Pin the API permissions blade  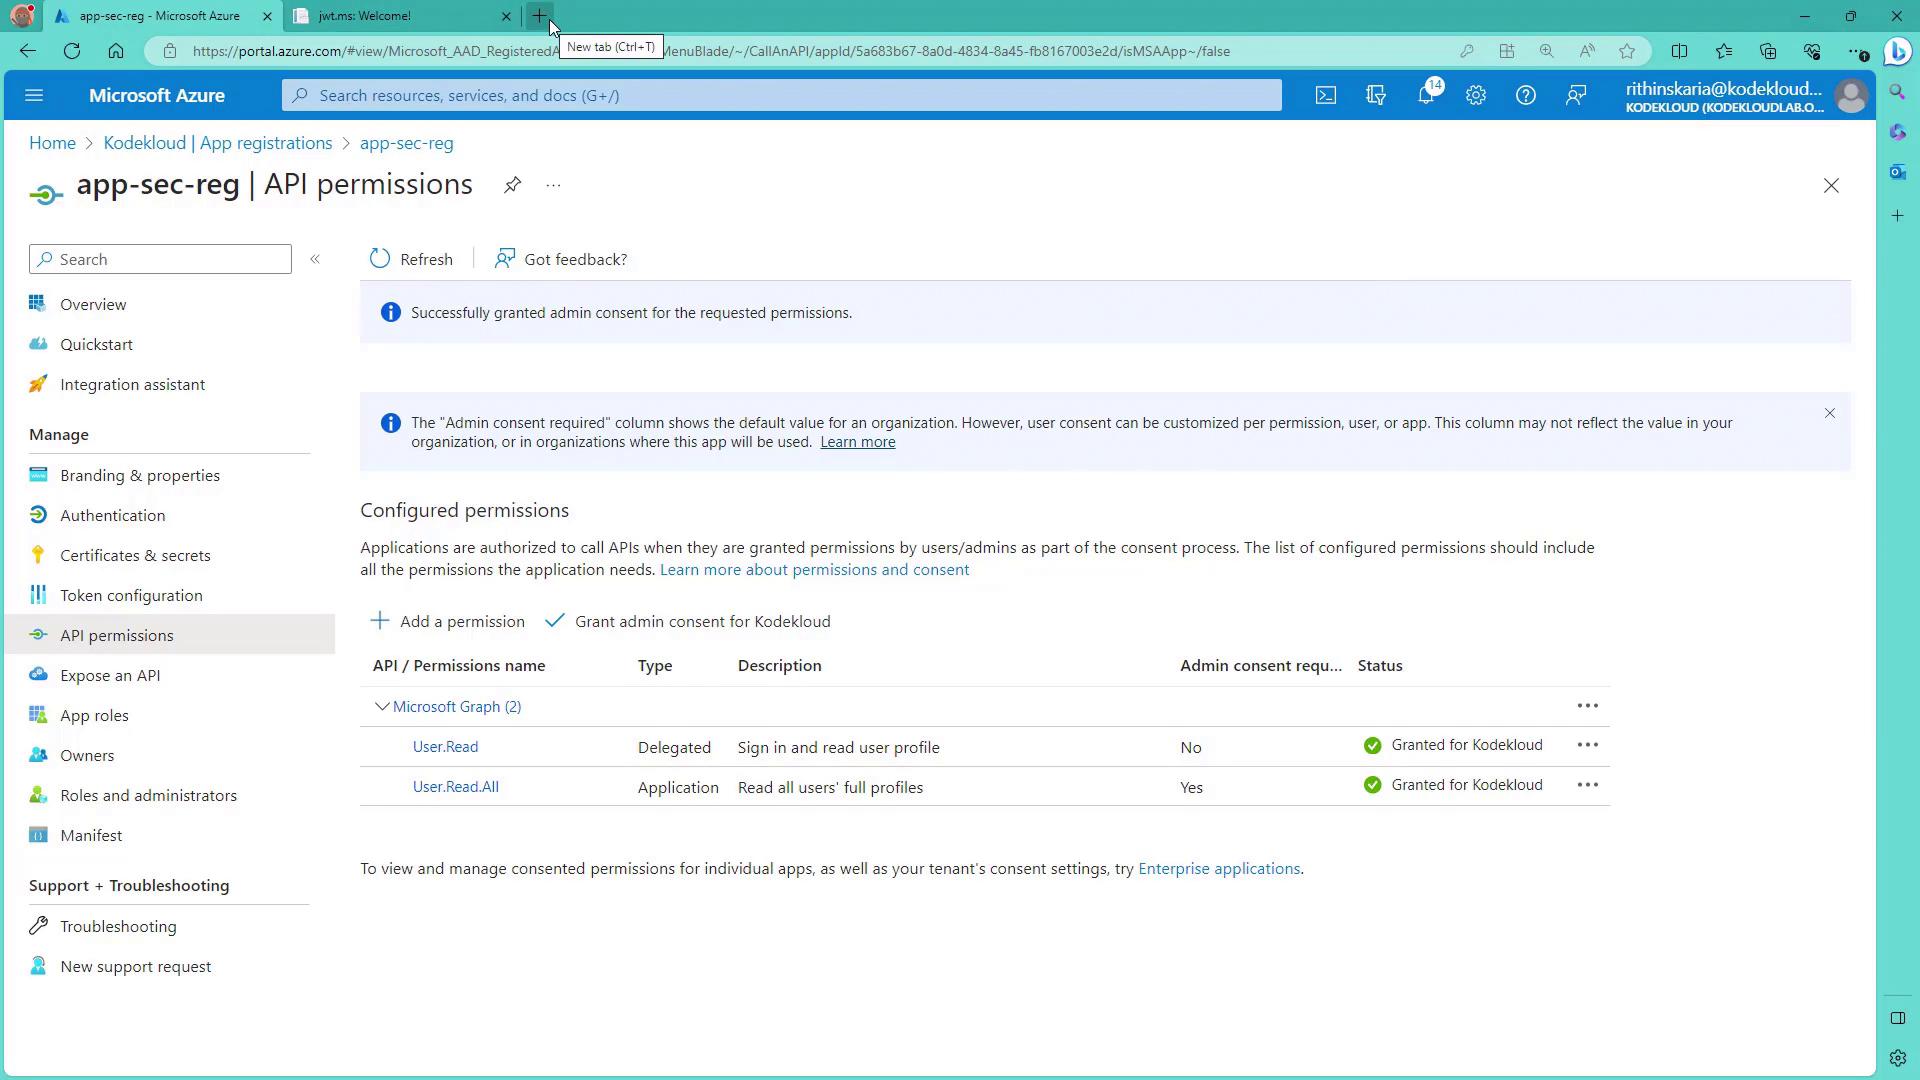512,185
